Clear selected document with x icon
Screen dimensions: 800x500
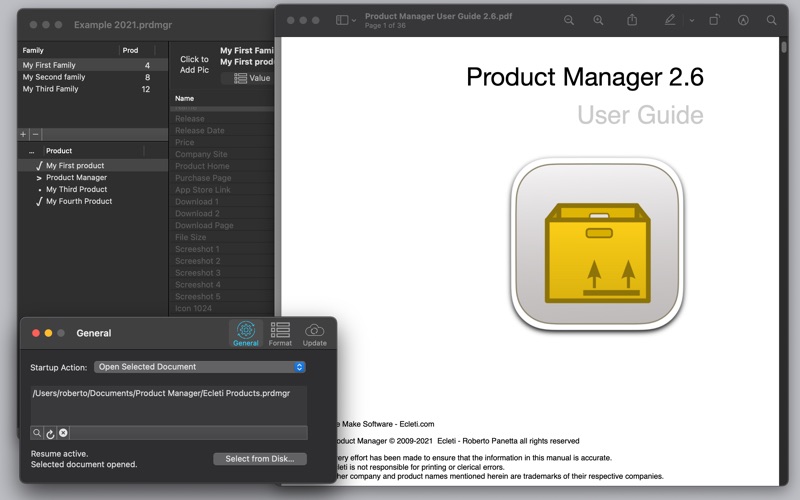(63, 433)
